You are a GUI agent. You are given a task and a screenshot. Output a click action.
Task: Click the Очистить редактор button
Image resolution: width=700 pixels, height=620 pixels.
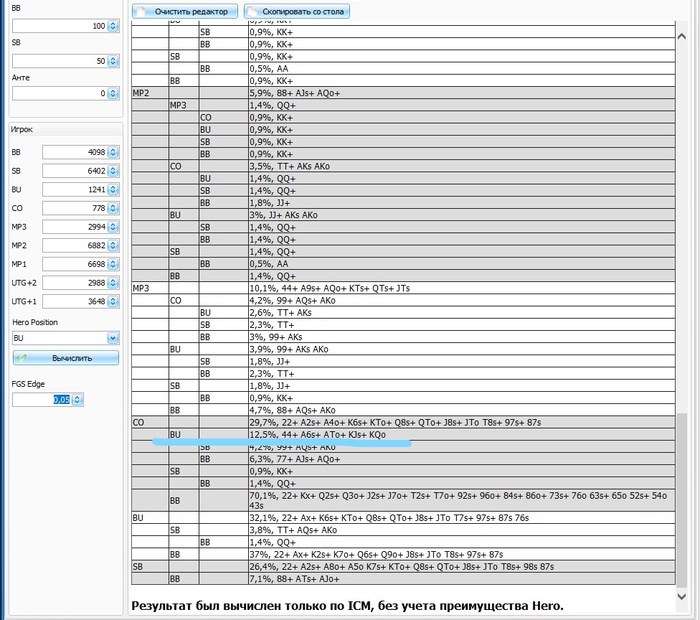click(x=185, y=12)
